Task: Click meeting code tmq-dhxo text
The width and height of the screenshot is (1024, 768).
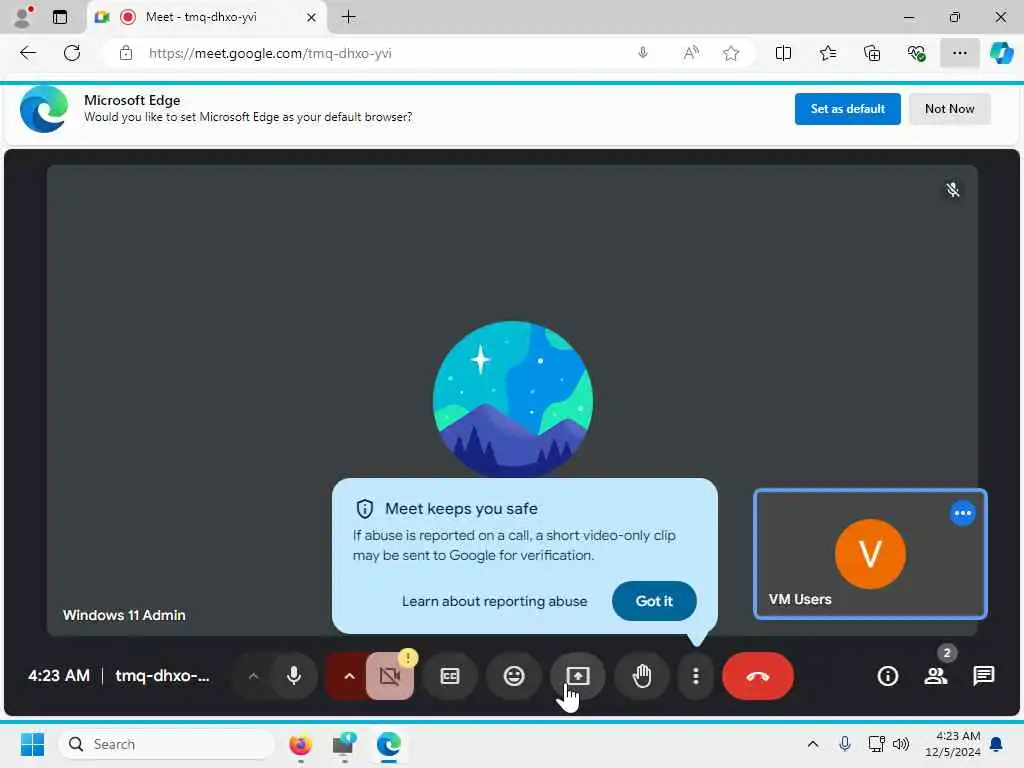Action: tap(163, 676)
